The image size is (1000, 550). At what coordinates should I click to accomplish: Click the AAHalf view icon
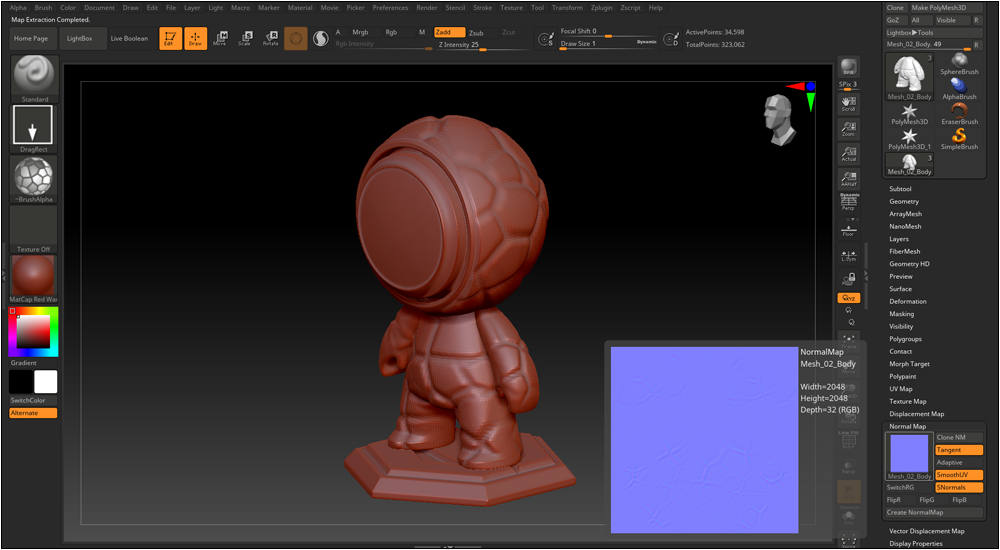point(848,179)
